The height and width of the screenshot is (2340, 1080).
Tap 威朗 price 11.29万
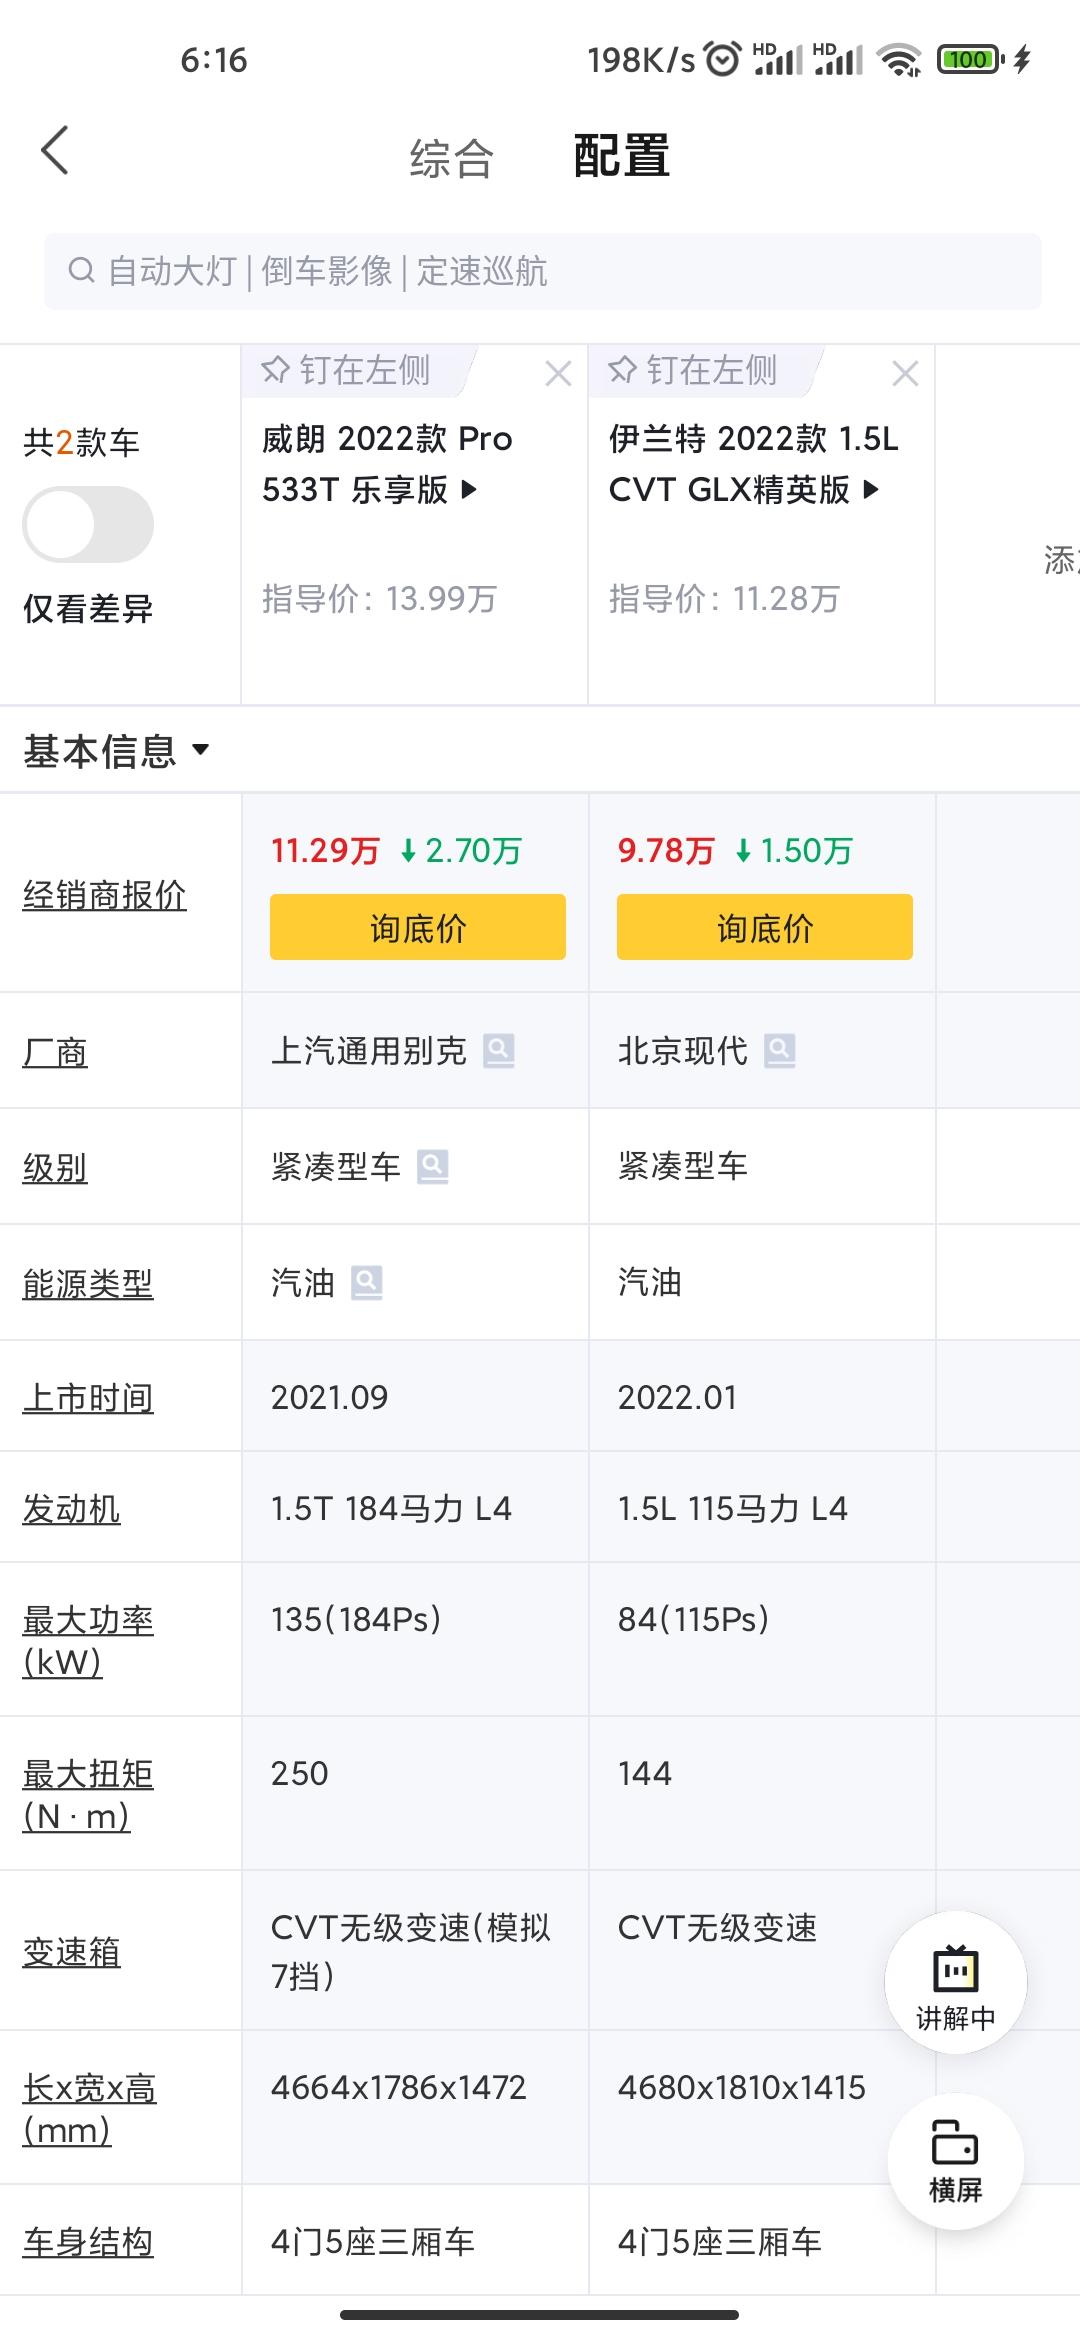coord(326,850)
